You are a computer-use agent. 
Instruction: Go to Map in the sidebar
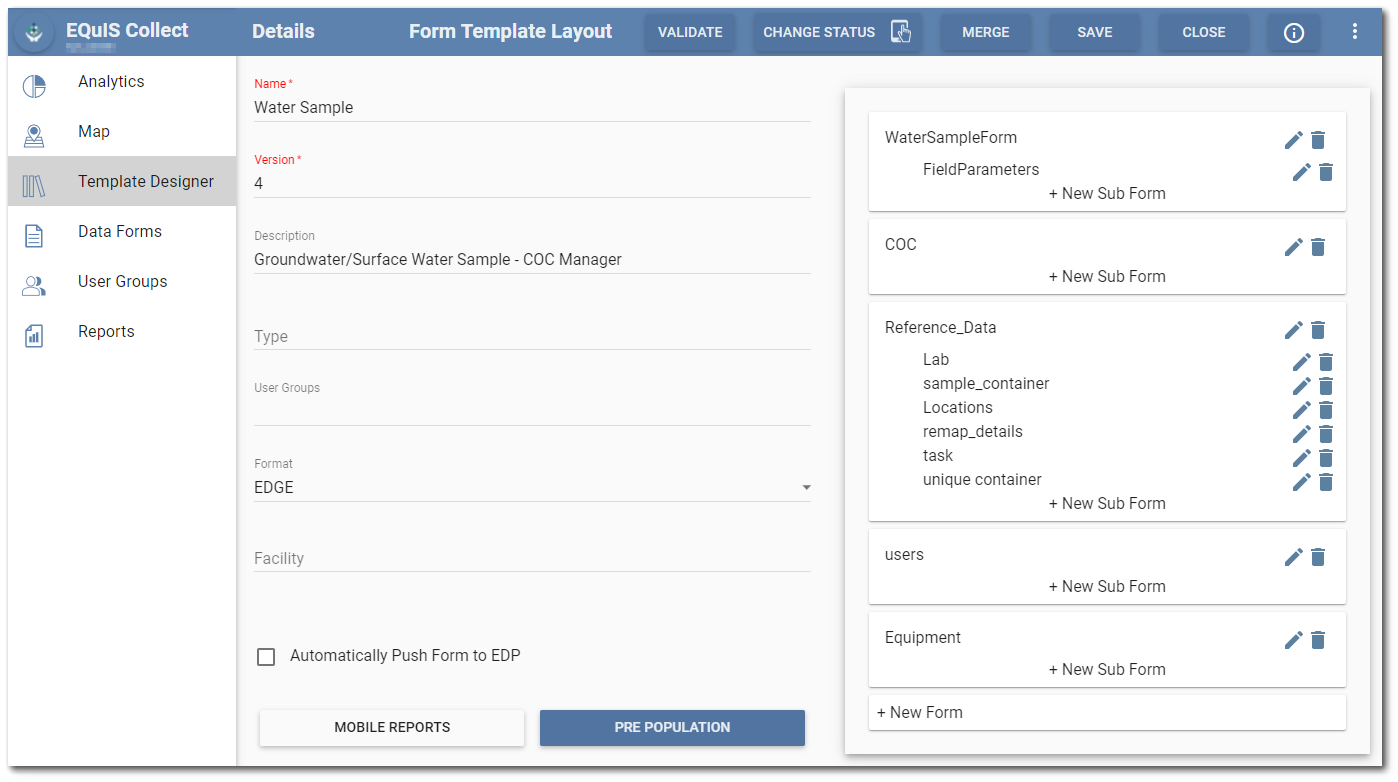click(122, 132)
